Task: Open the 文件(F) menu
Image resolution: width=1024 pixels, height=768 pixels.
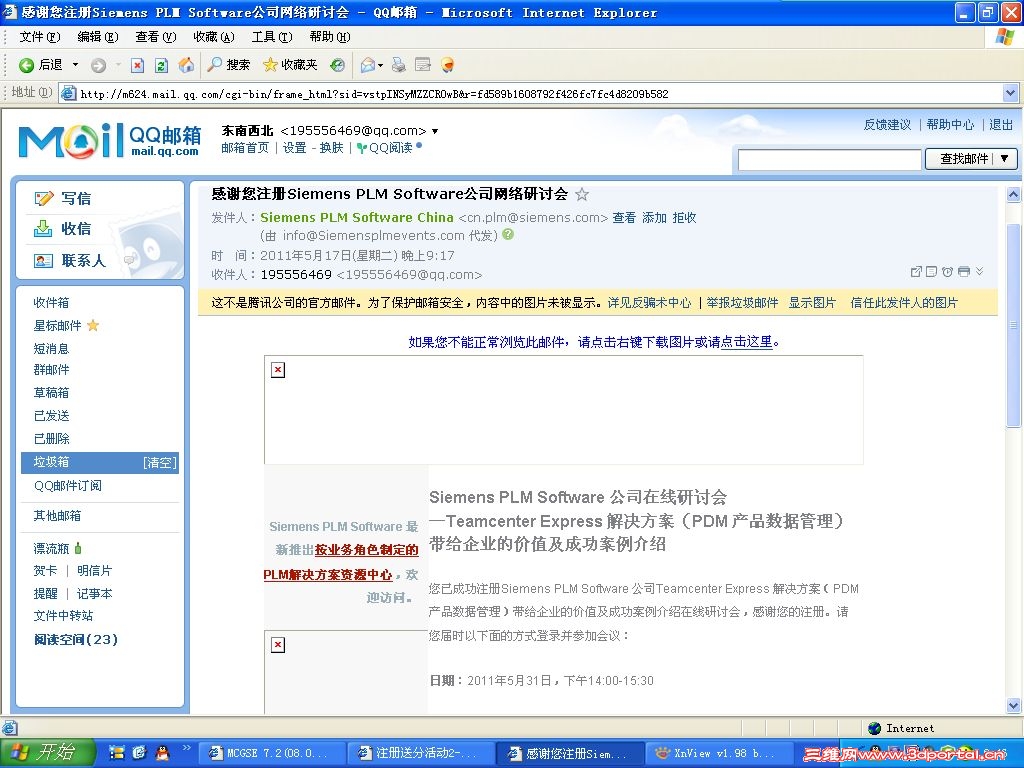Action: (39, 37)
